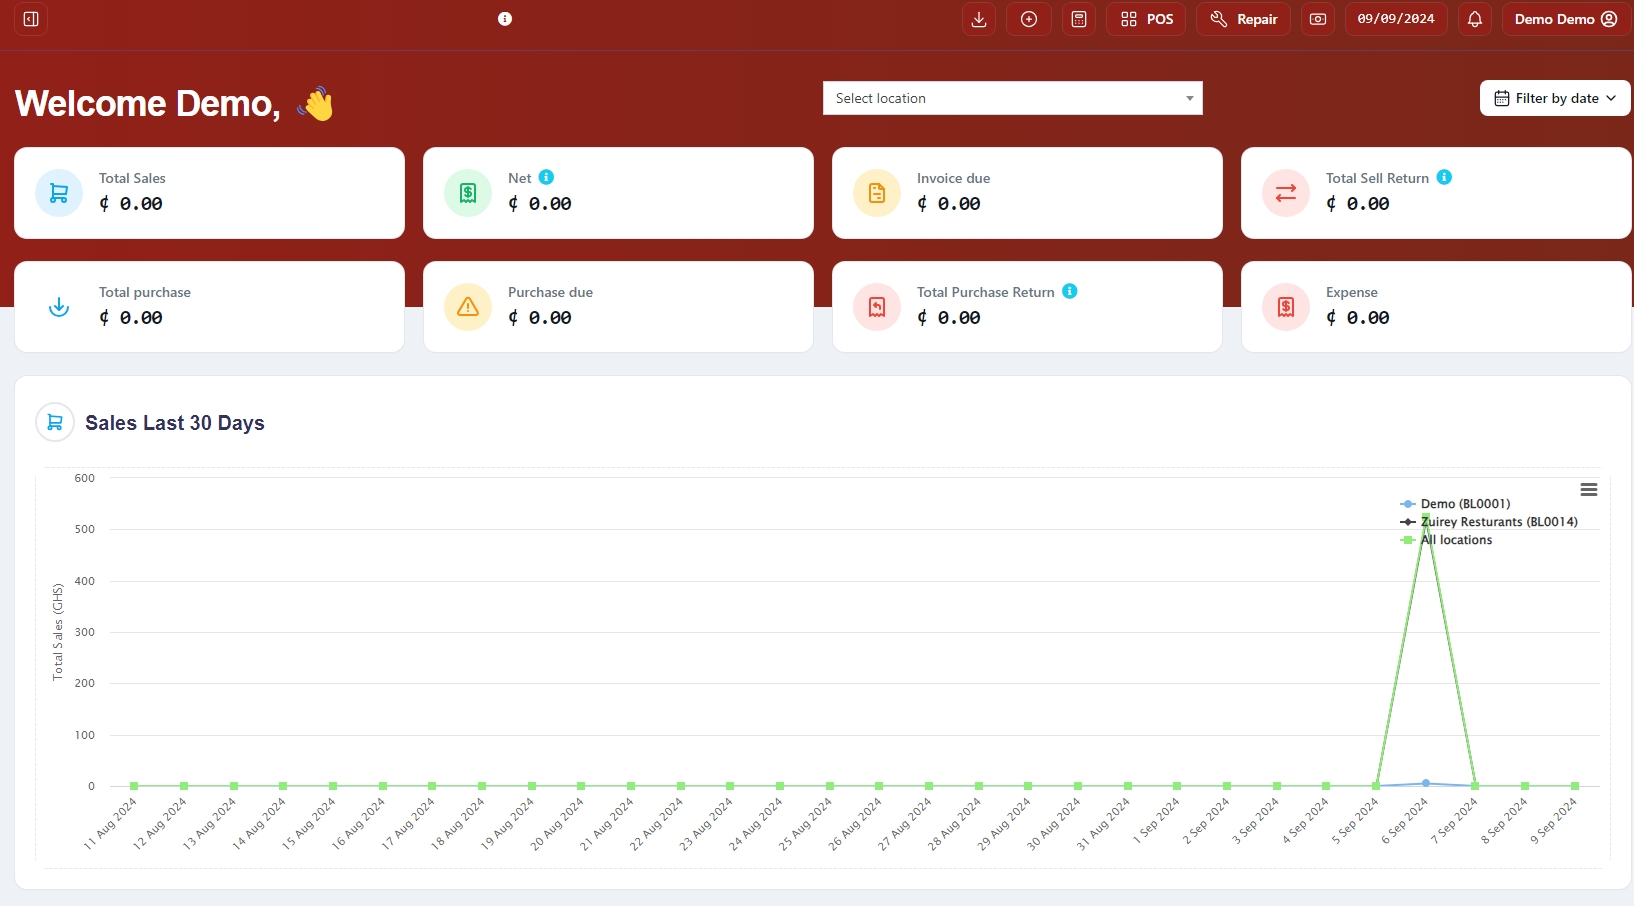The height and width of the screenshot is (906, 1634).
Task: Click the Total Sell Return info icon
Action: tap(1443, 177)
